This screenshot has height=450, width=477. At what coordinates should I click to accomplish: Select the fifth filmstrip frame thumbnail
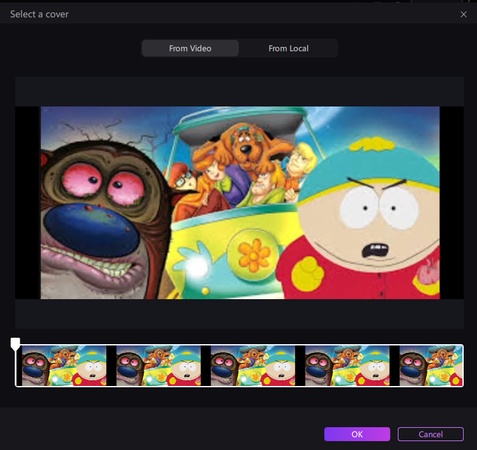pyautogui.click(x=431, y=366)
